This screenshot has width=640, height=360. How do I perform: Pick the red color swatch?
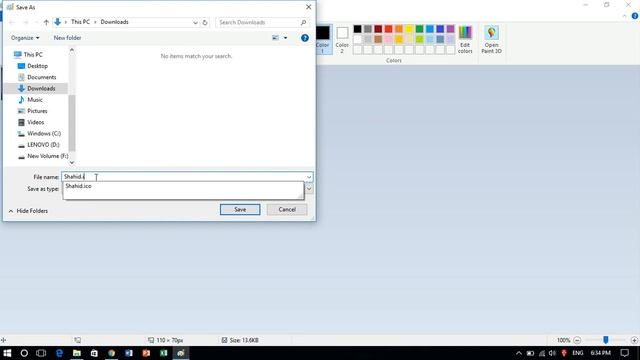[389, 29]
